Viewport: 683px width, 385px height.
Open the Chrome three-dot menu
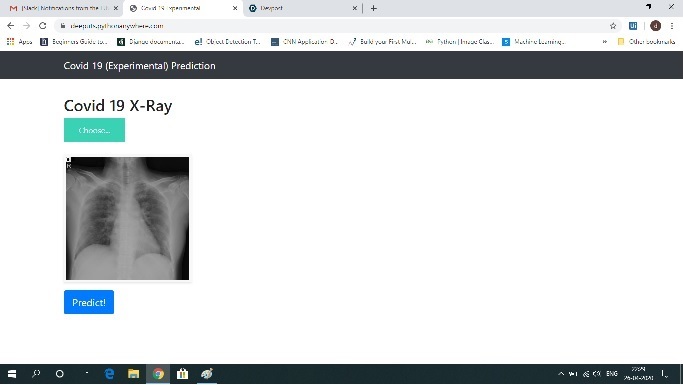click(672, 26)
